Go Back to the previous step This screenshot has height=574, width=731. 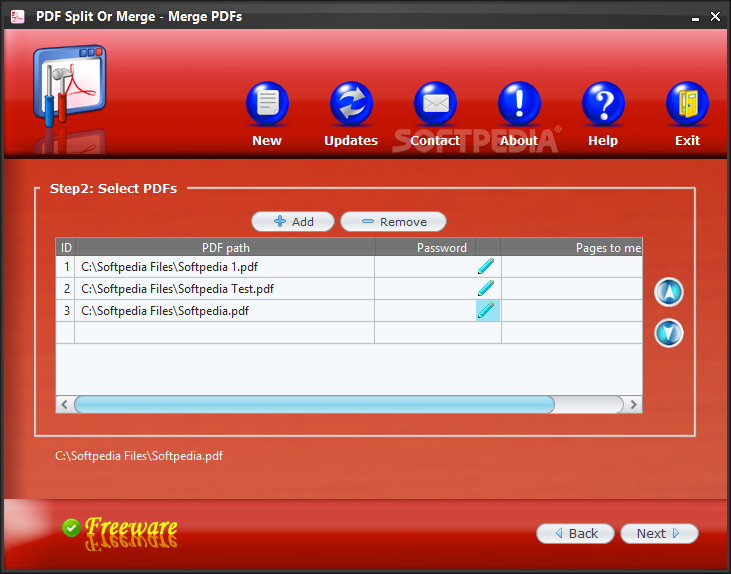point(575,533)
